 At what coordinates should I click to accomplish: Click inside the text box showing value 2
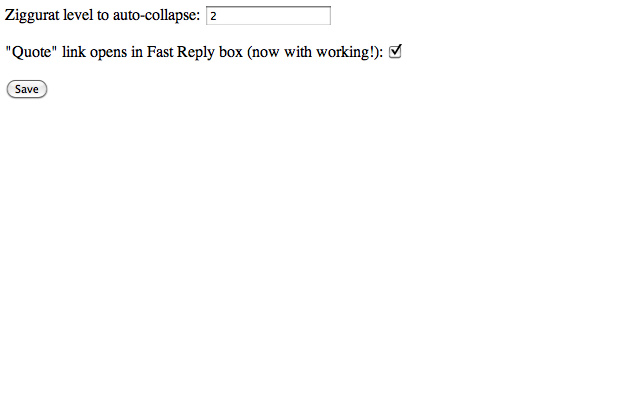pyautogui.click(x=268, y=16)
